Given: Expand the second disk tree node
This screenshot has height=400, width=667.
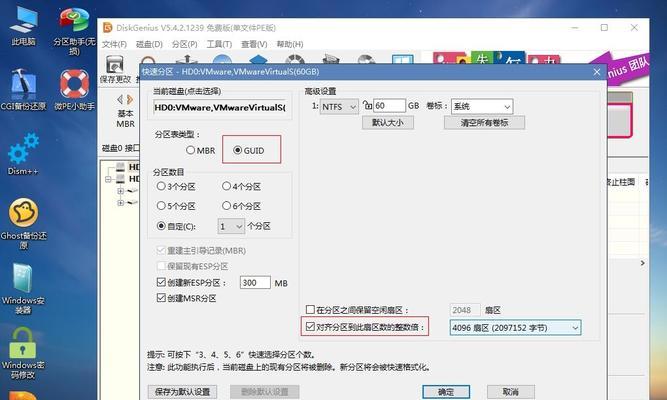Looking at the screenshot, I should coord(121,191).
